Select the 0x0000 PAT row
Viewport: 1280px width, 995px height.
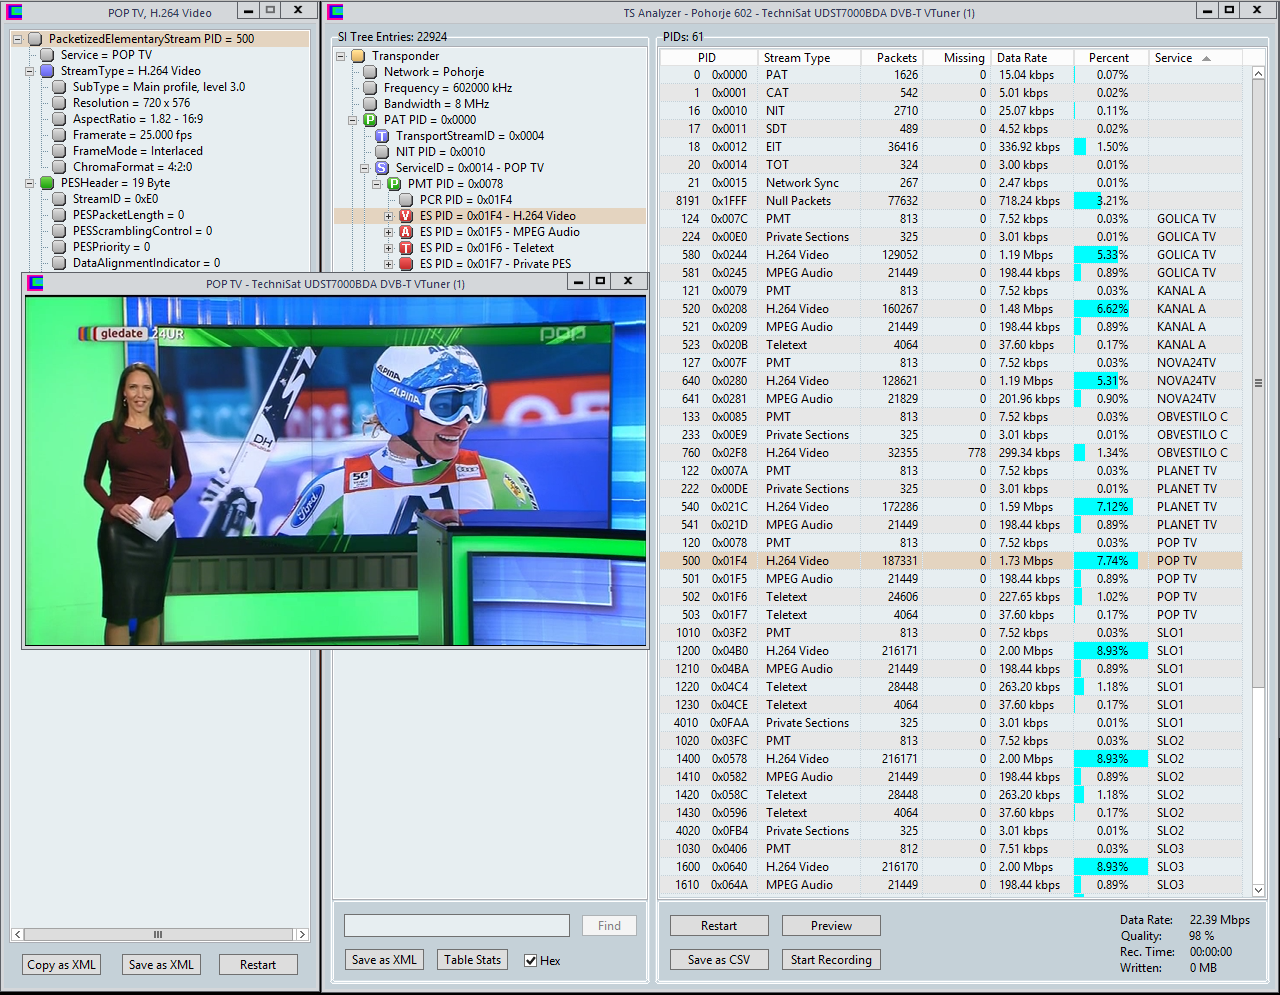[951, 75]
